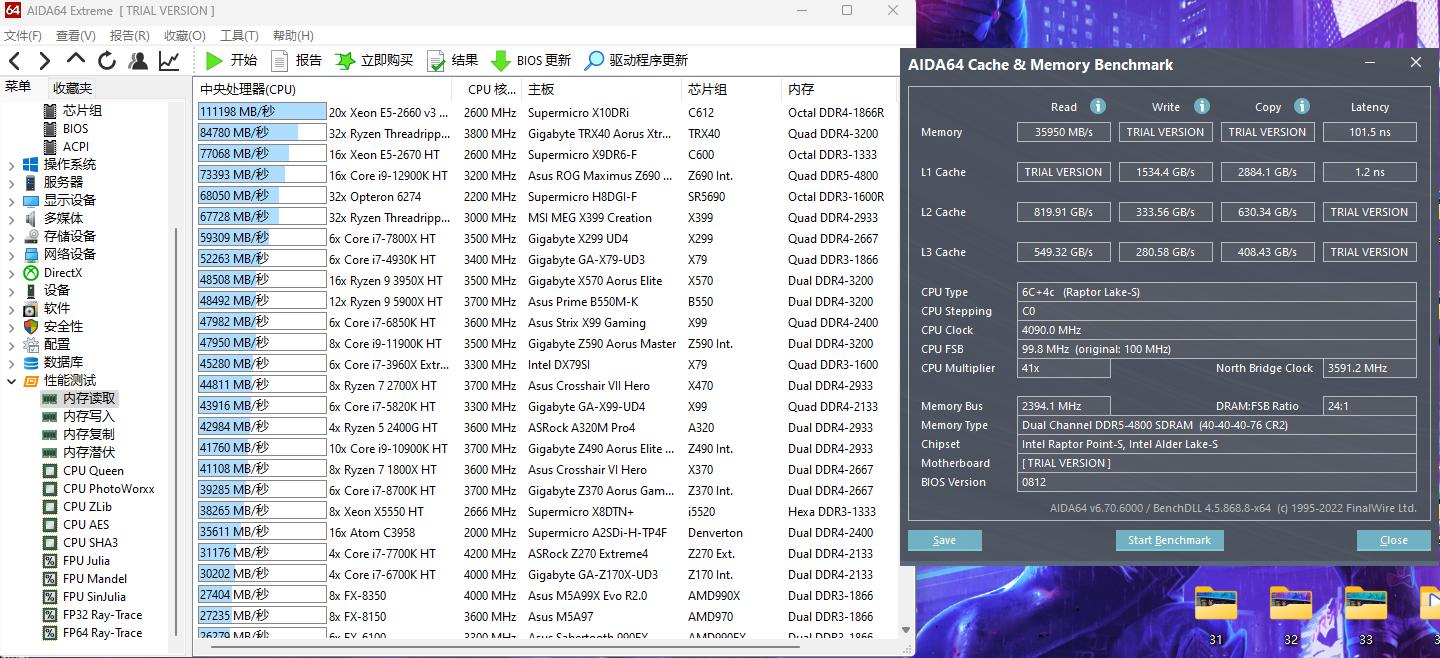Open the 查看(V) menu
1440x658 pixels.
(x=76, y=35)
